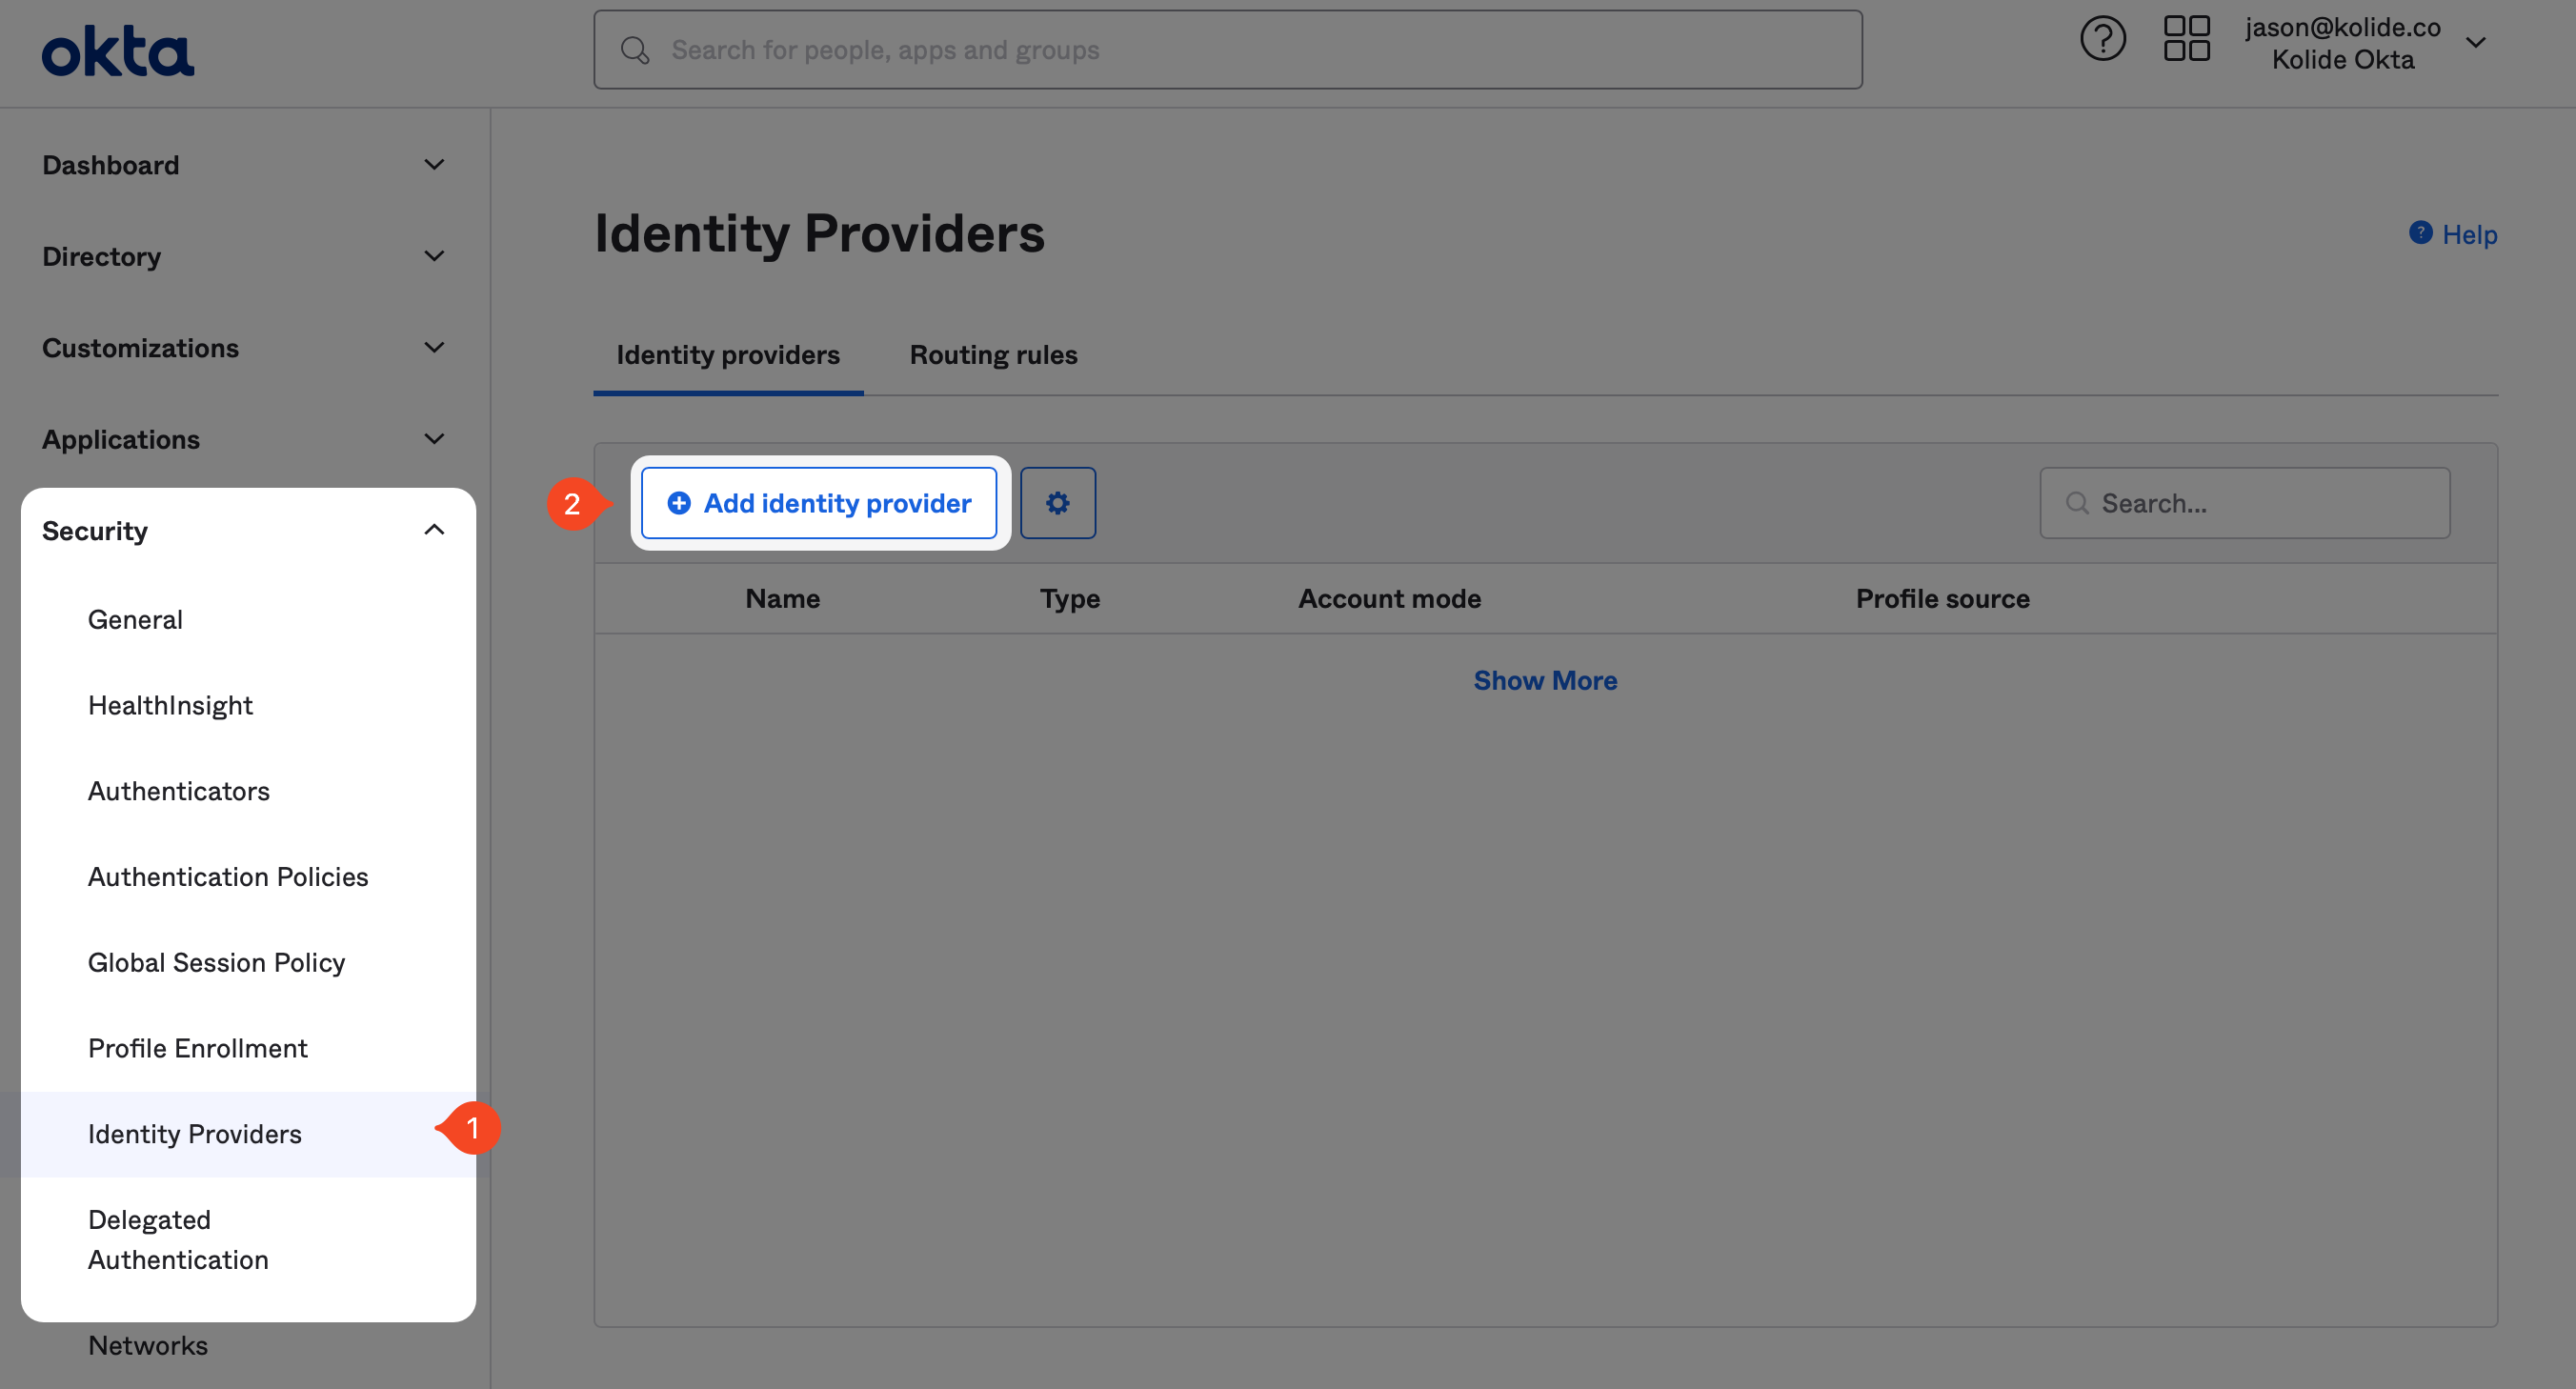Click the Security menu label
The image size is (2576, 1389).
click(95, 530)
